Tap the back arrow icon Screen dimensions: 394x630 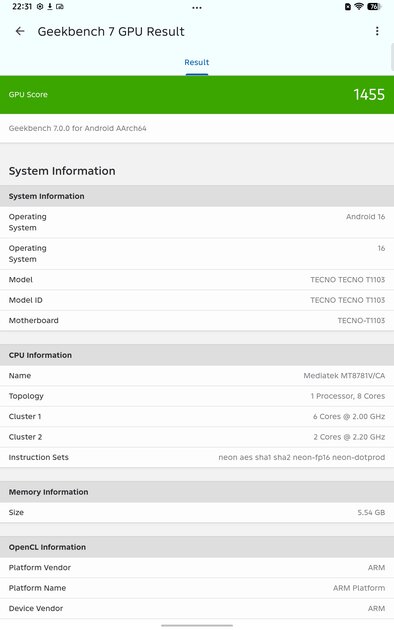[x=20, y=31]
